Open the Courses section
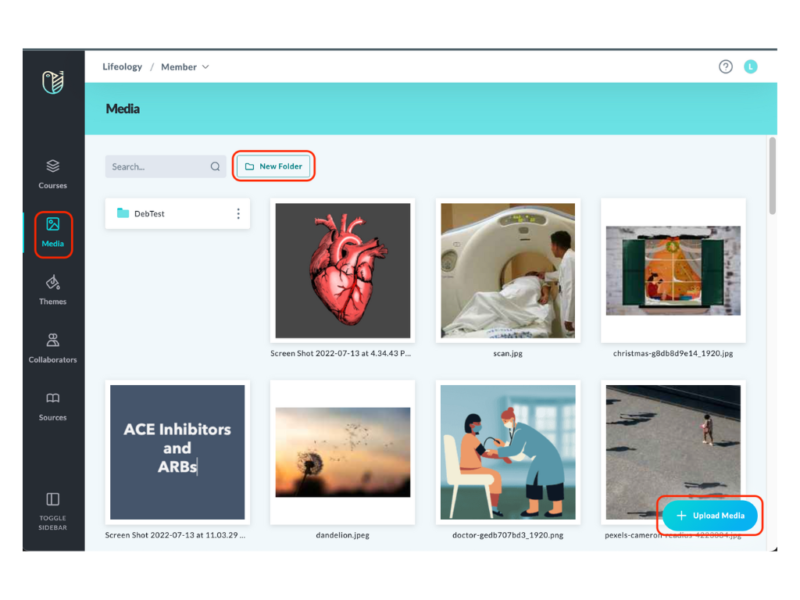This screenshot has height=600, width=800. coord(53,174)
